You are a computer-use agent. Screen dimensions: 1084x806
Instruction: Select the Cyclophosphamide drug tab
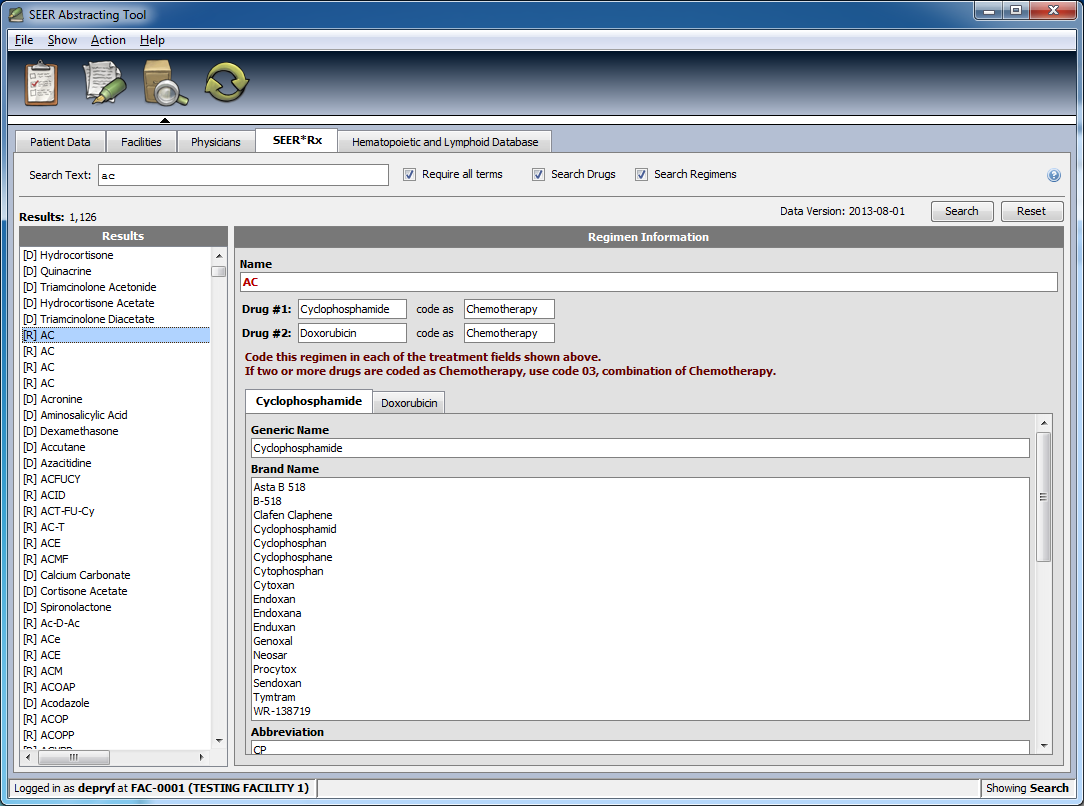pyautogui.click(x=309, y=402)
